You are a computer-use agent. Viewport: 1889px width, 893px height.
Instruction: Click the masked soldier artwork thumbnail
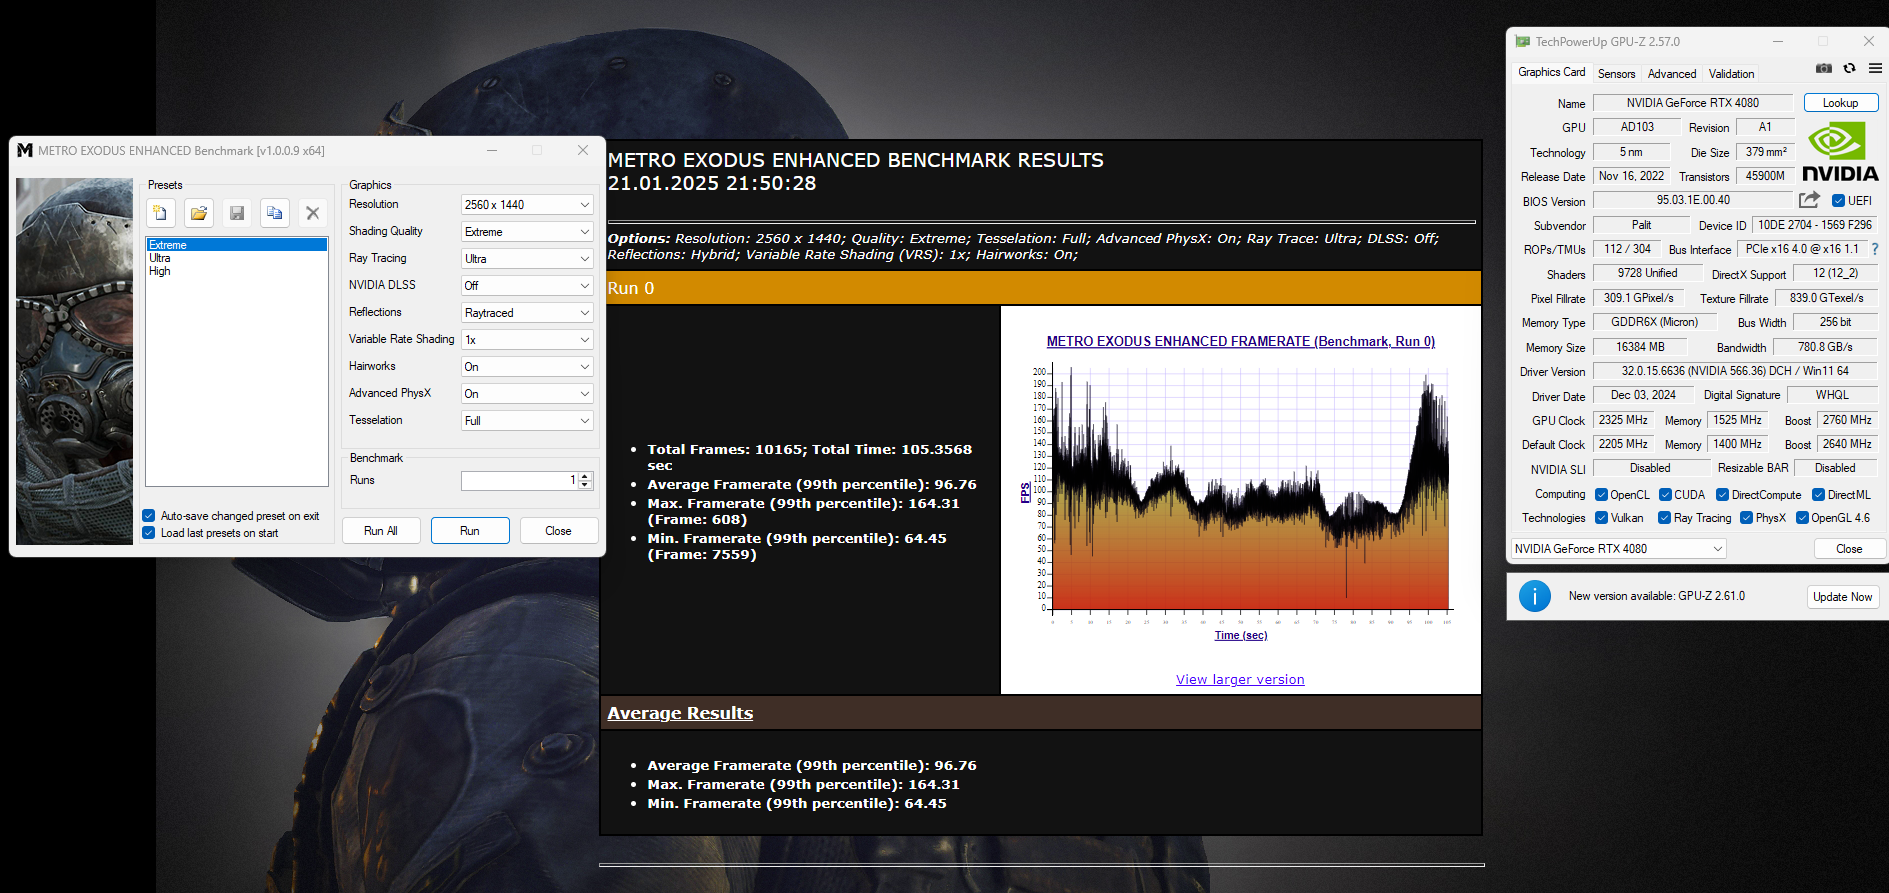click(74, 361)
